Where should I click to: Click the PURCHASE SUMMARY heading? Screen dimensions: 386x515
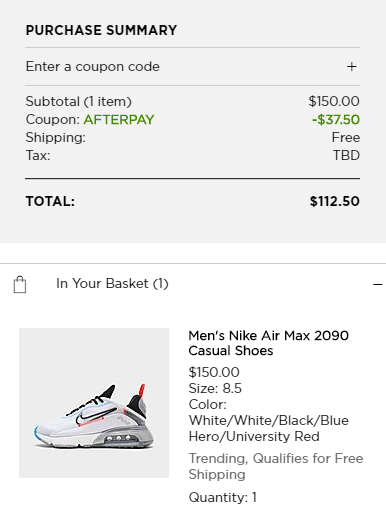(101, 30)
